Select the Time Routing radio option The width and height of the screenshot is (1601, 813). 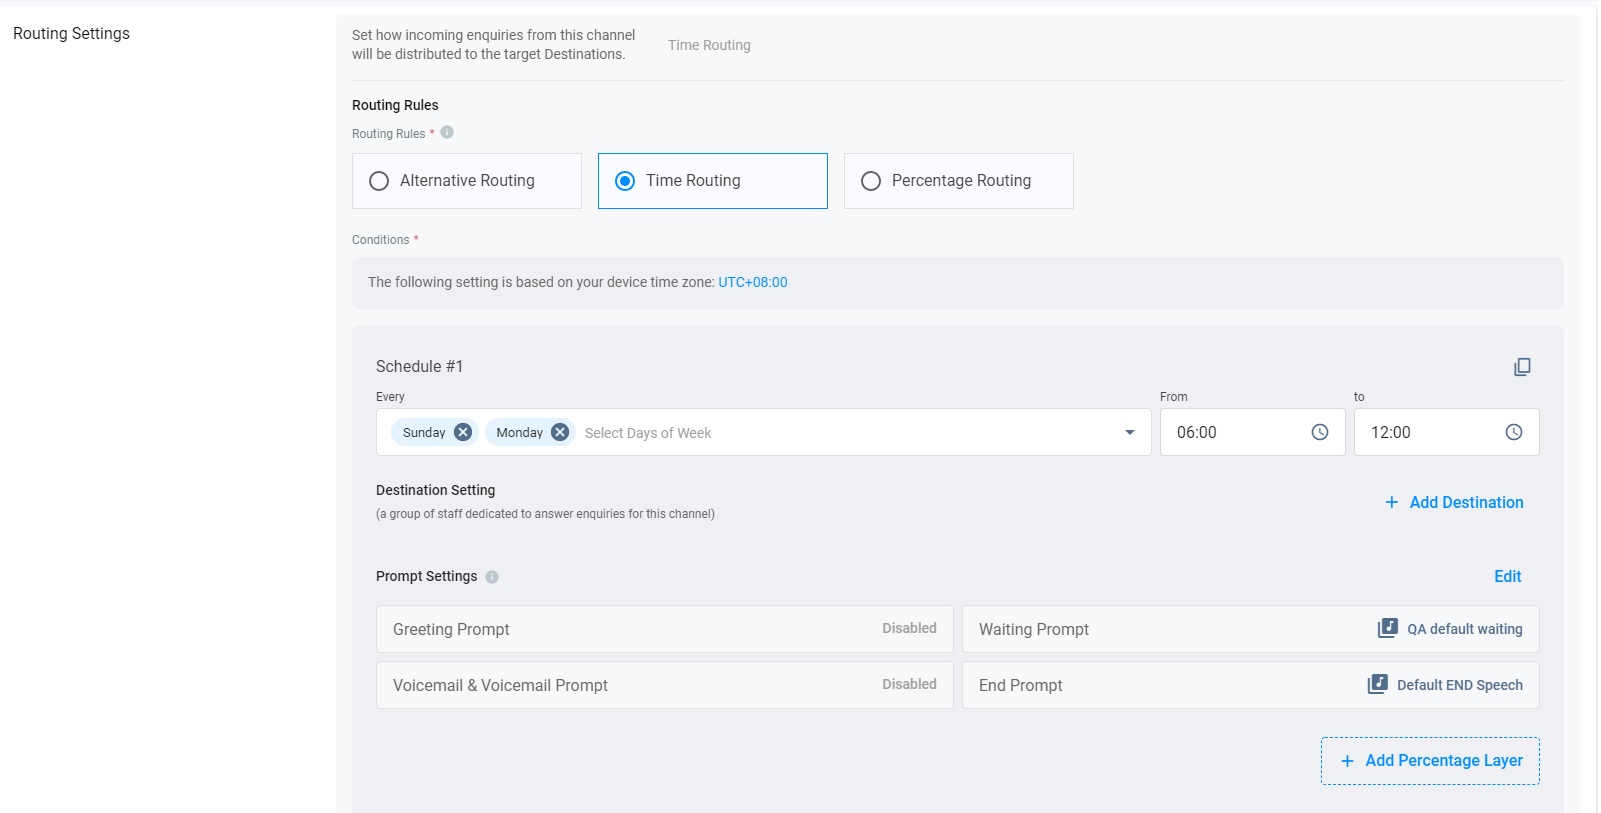(625, 181)
